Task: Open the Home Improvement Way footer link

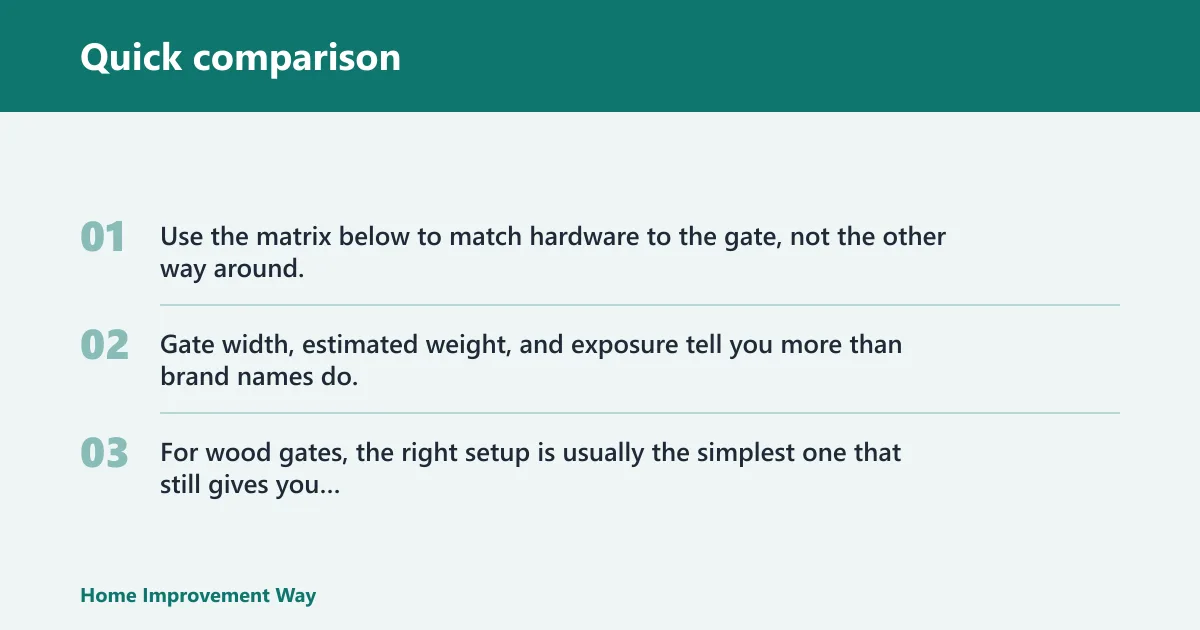Action: [198, 596]
